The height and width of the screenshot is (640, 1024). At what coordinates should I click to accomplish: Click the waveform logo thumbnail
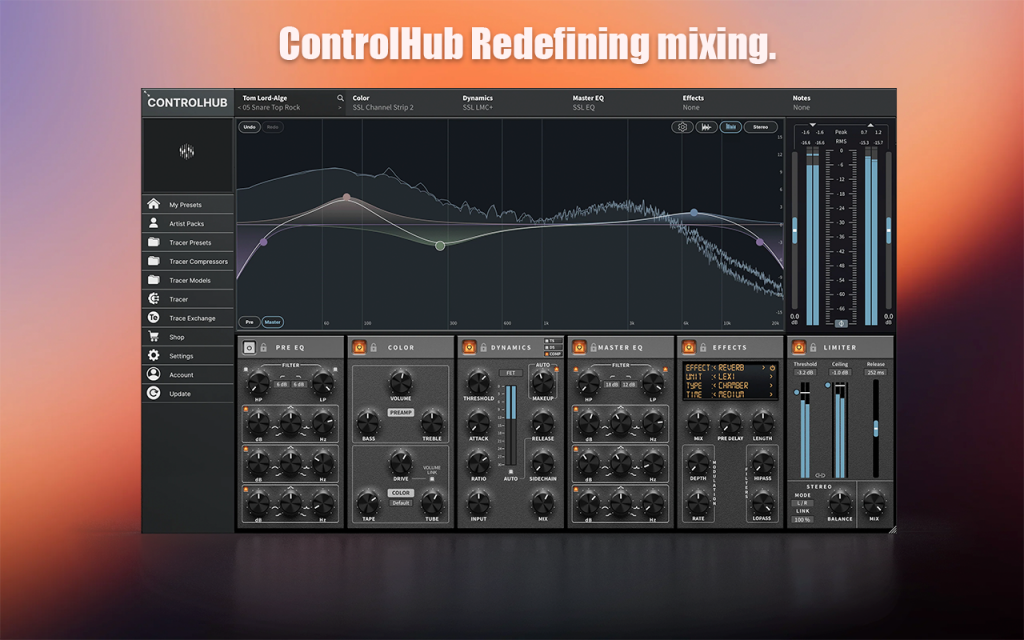(187, 152)
